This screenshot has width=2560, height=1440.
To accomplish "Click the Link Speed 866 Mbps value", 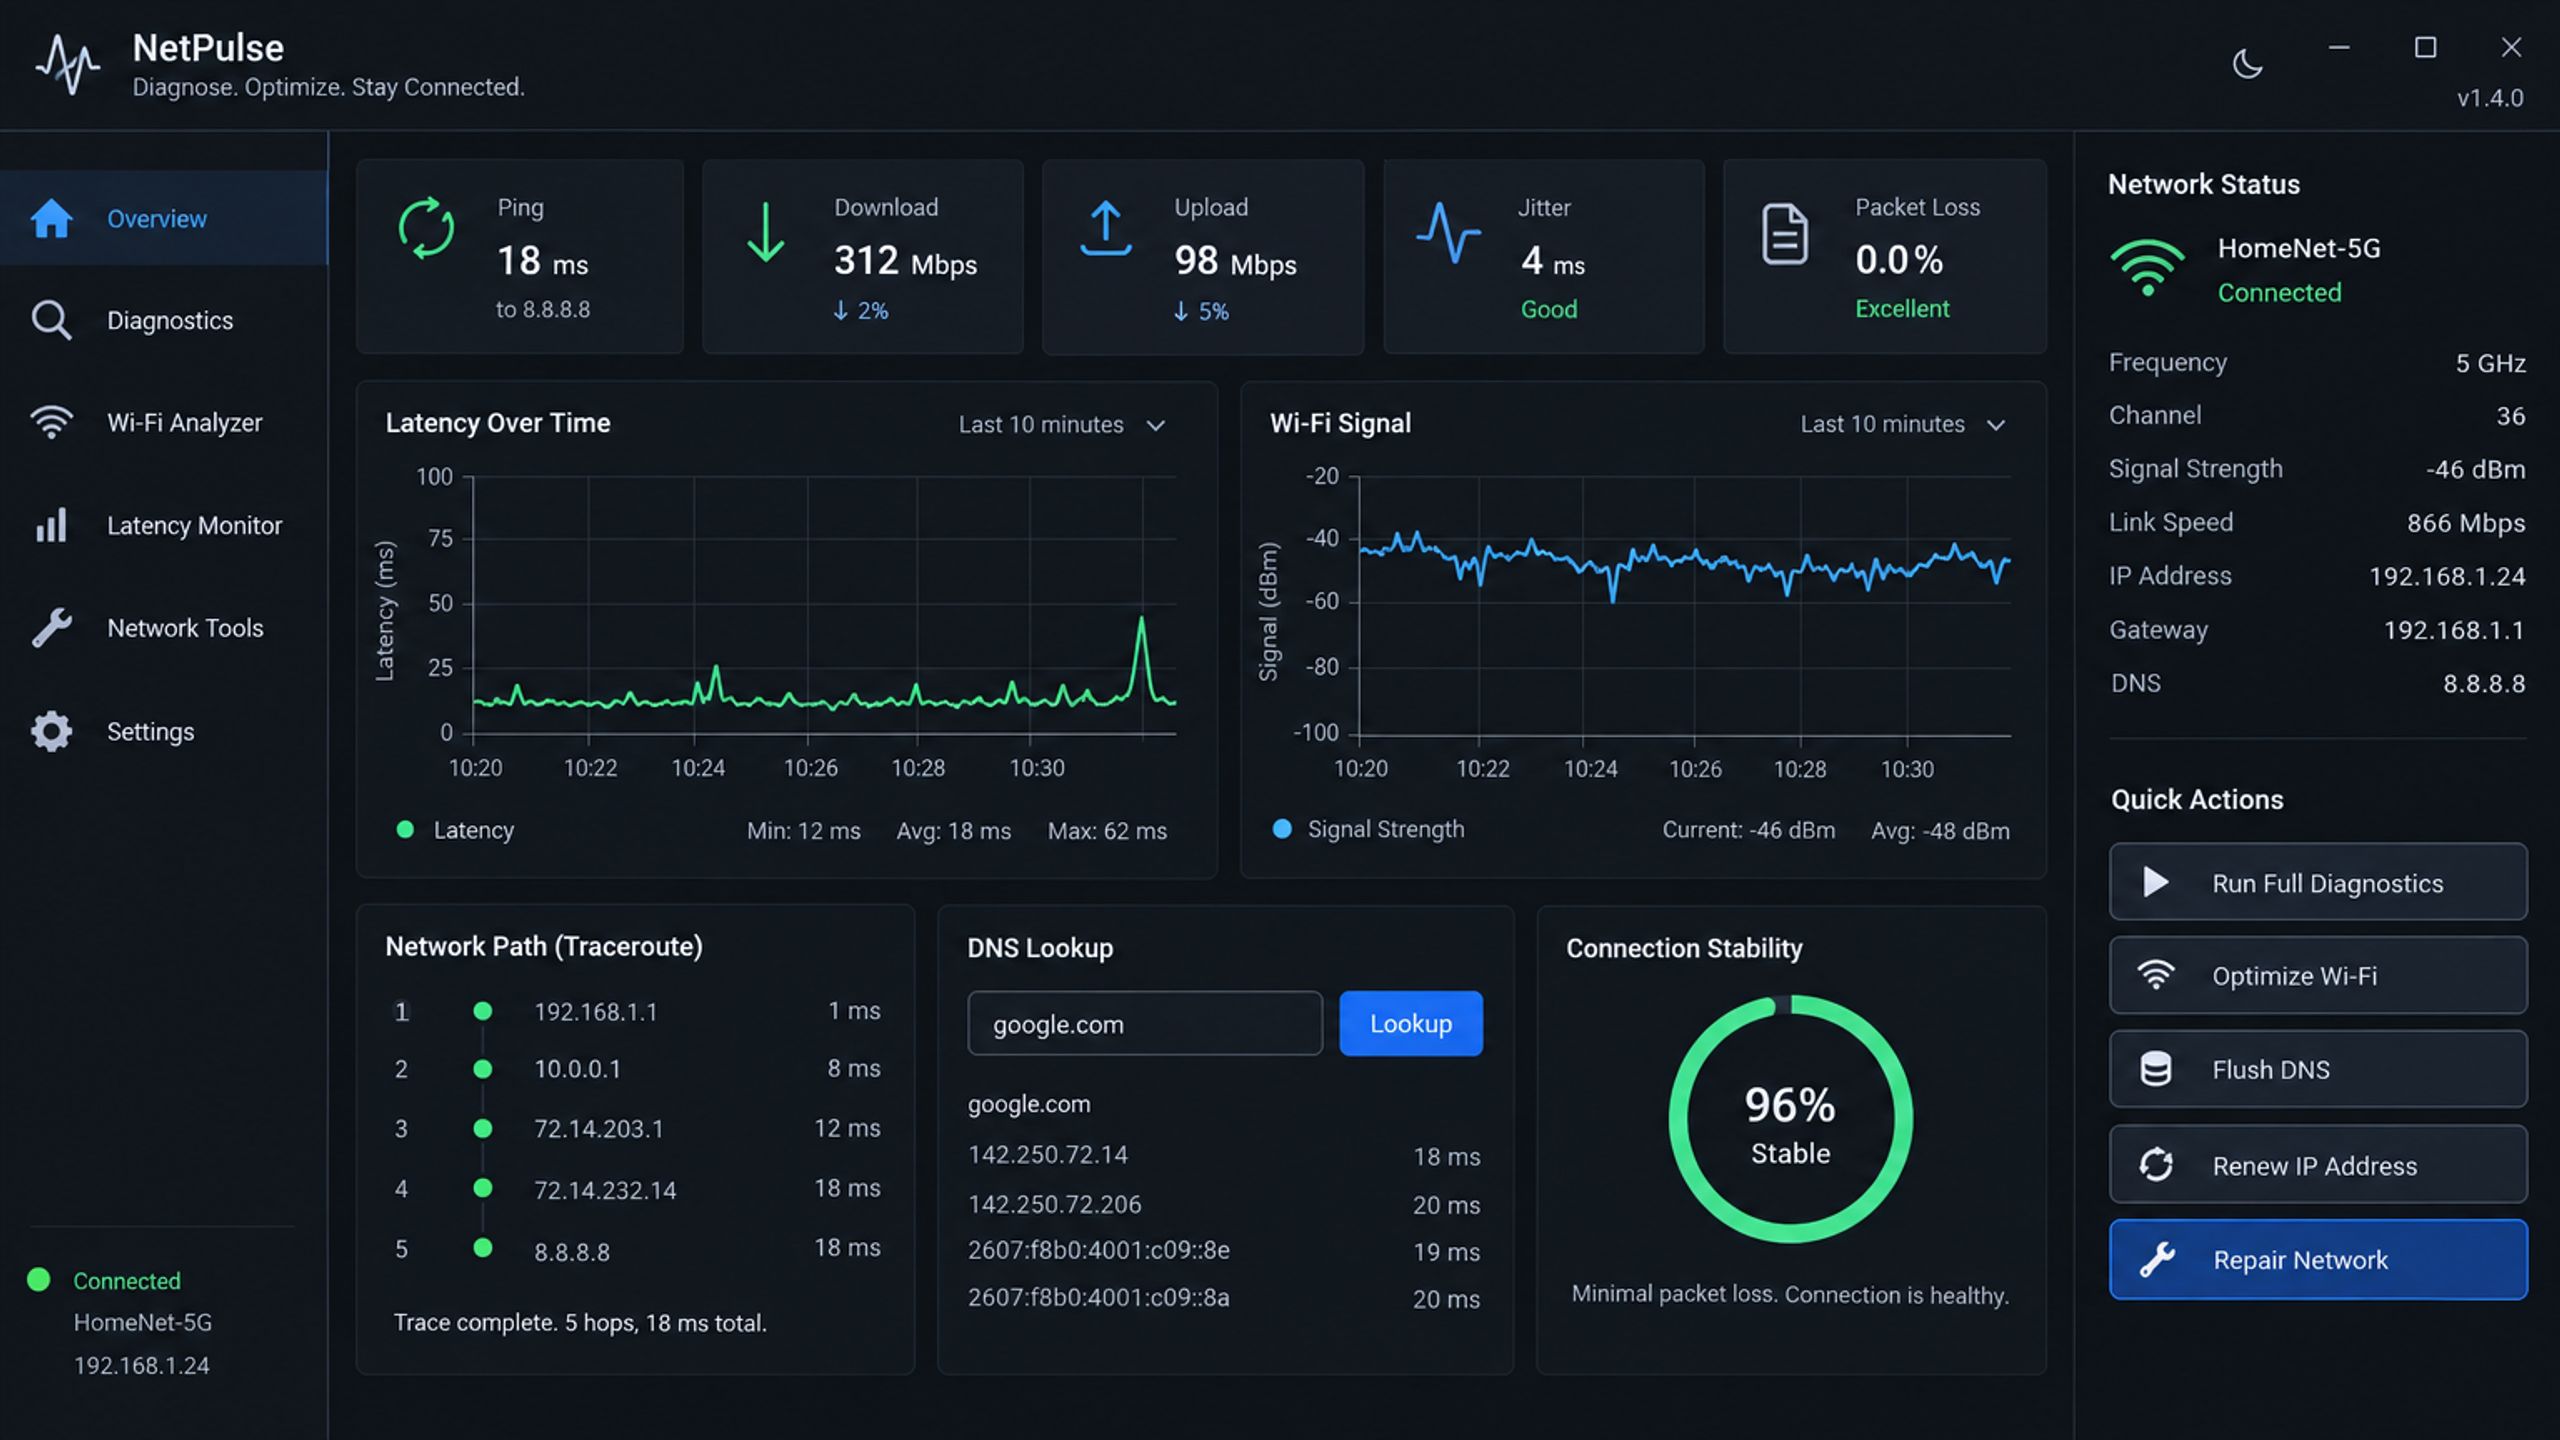I will (x=2466, y=523).
